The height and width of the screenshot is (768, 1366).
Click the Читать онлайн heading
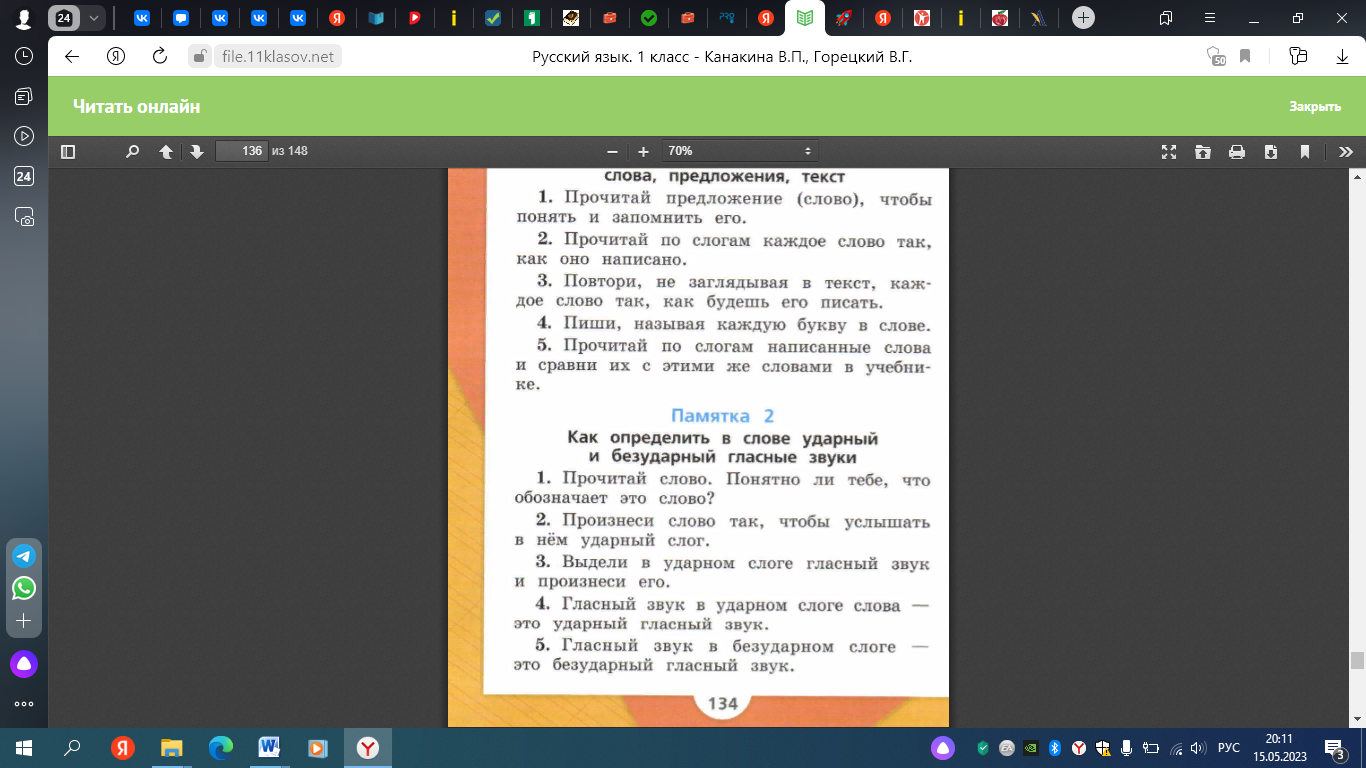coord(137,107)
